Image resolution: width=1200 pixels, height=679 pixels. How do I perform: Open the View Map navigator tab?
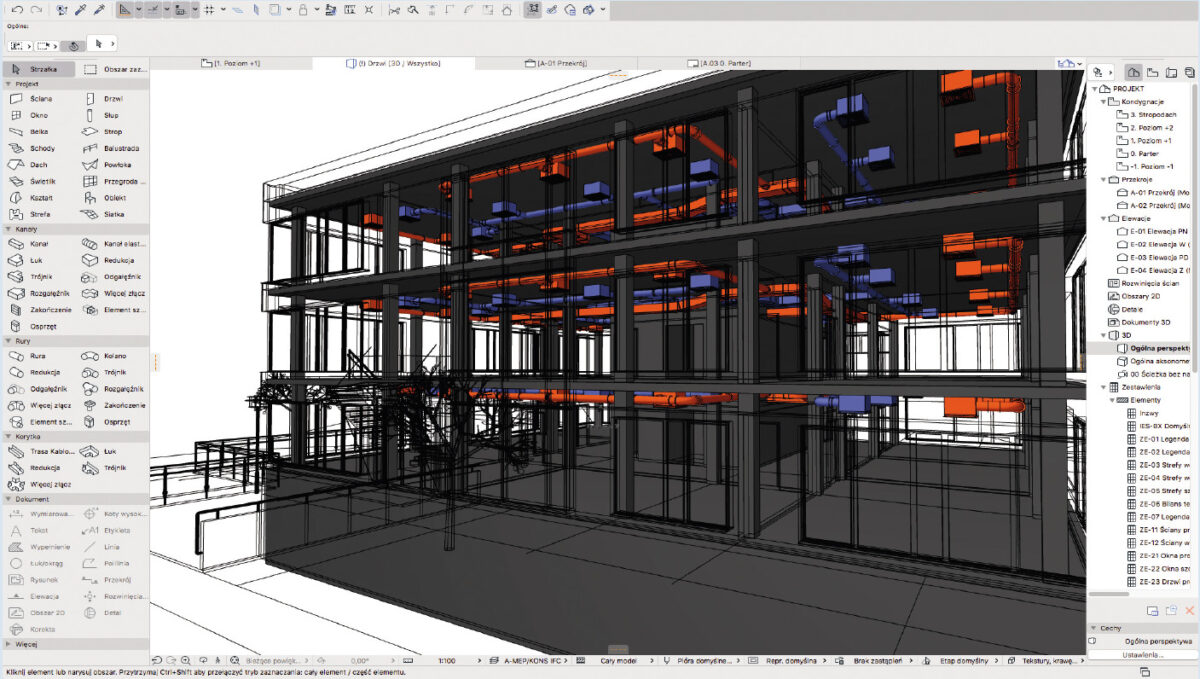pyautogui.click(x=1152, y=73)
